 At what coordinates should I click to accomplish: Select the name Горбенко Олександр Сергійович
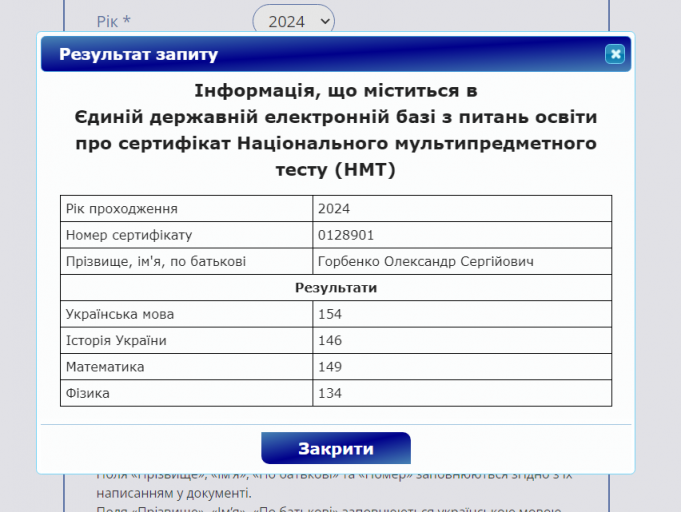[426, 261]
